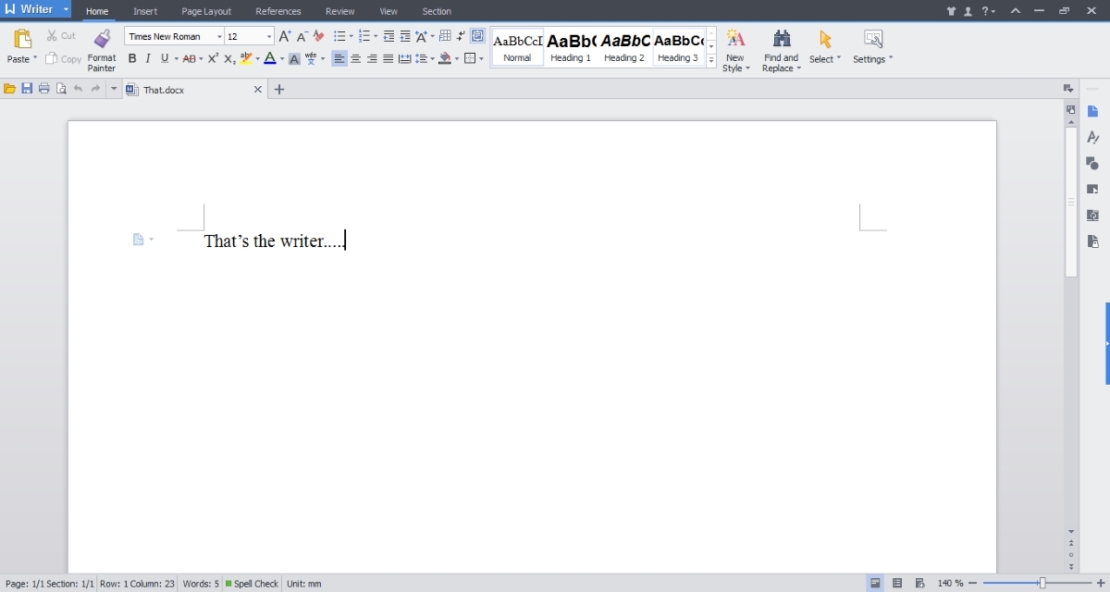Open the font size dropdown
1110x592 pixels.
[x=266, y=35]
